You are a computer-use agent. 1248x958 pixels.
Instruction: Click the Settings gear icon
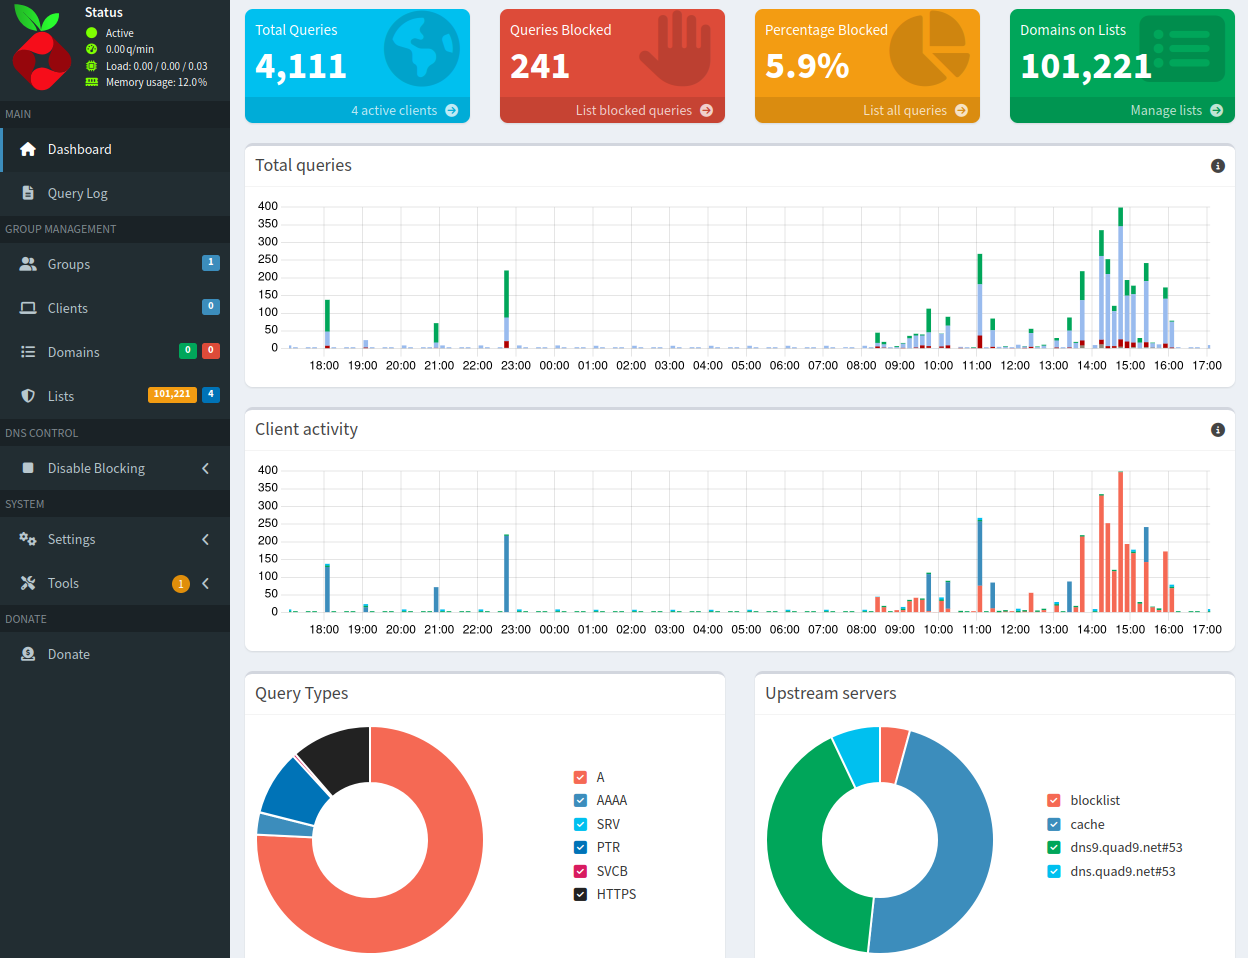pos(27,539)
